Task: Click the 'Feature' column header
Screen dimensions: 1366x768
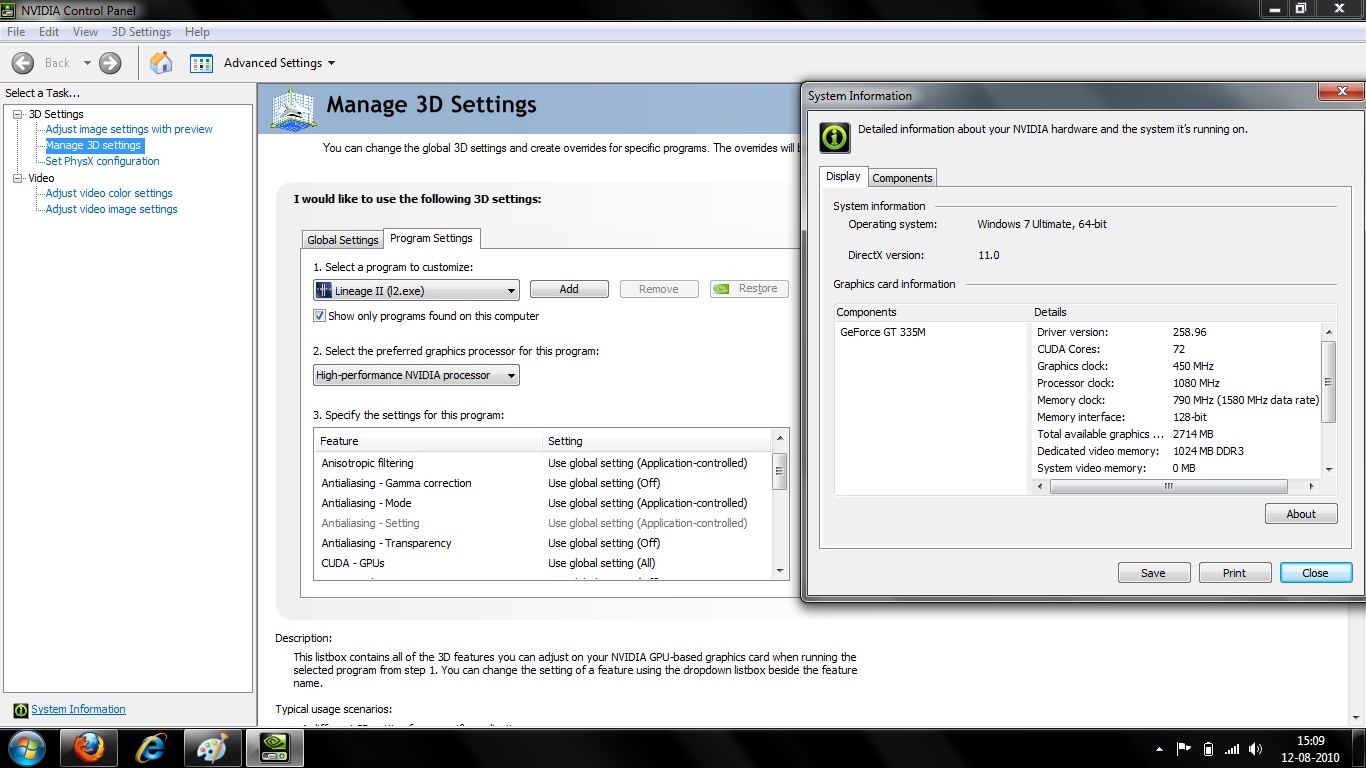Action: pos(428,441)
